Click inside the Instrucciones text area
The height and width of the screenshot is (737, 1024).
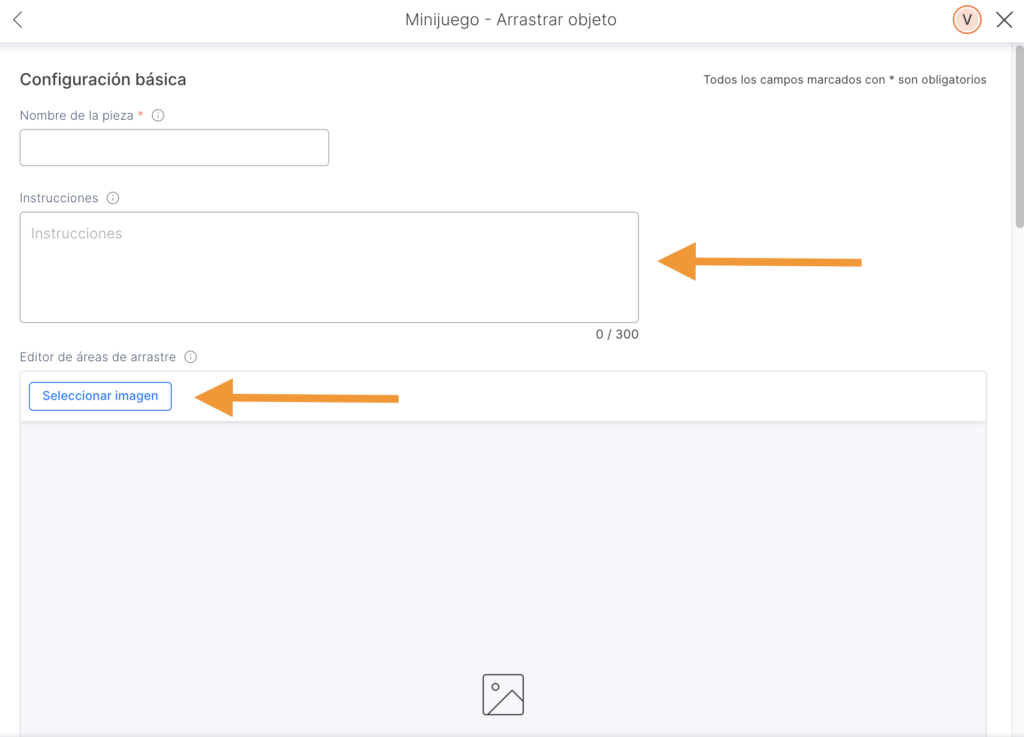(329, 267)
